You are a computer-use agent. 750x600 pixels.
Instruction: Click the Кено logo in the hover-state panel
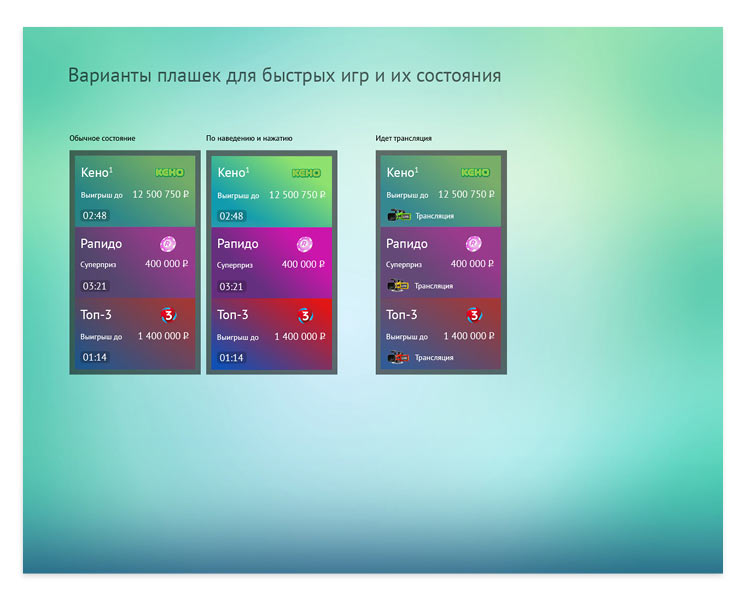[307, 173]
